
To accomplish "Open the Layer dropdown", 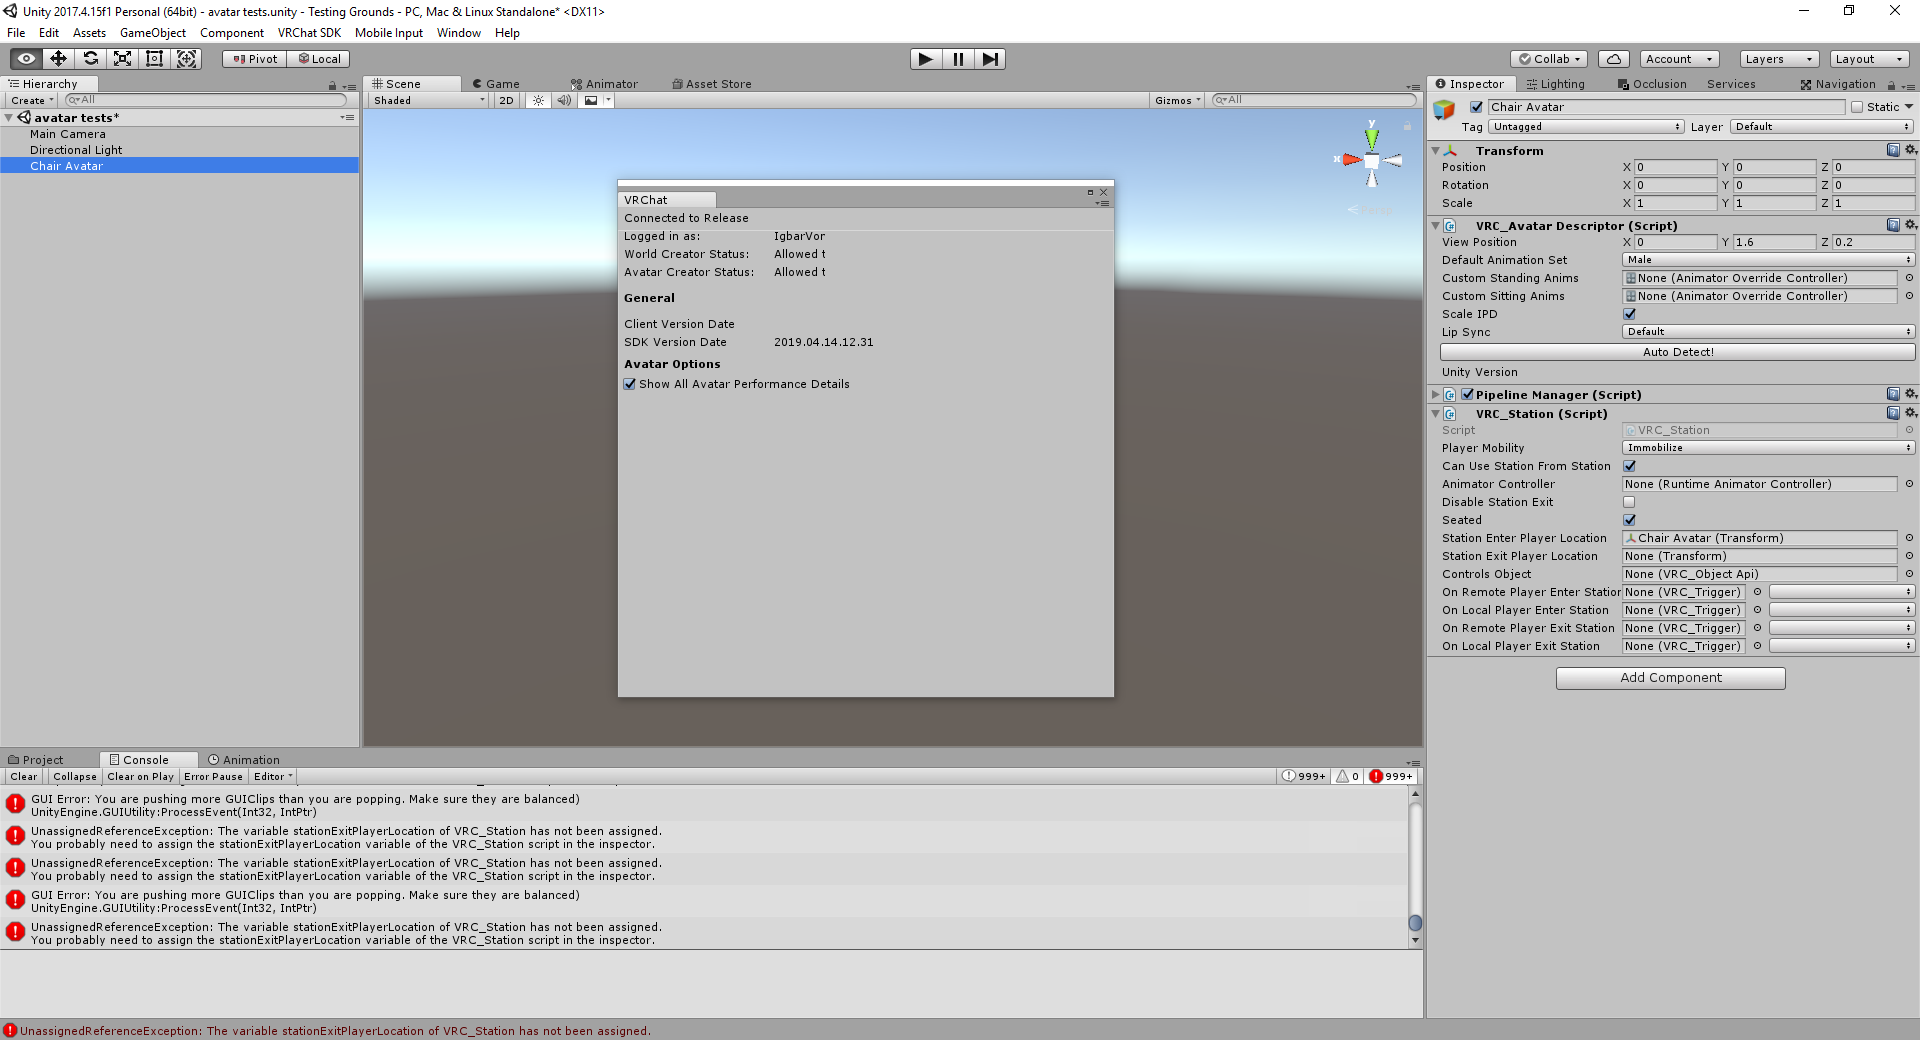I will tap(1822, 127).
